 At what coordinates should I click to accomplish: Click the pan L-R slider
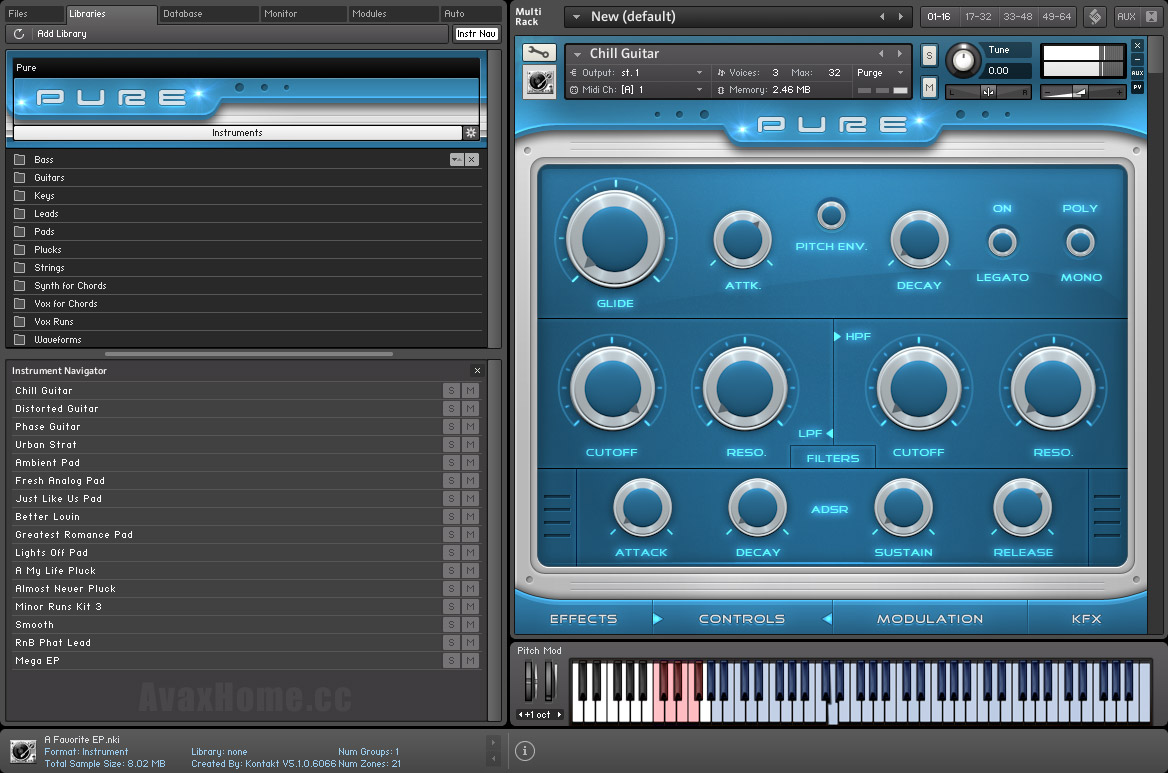(x=988, y=92)
